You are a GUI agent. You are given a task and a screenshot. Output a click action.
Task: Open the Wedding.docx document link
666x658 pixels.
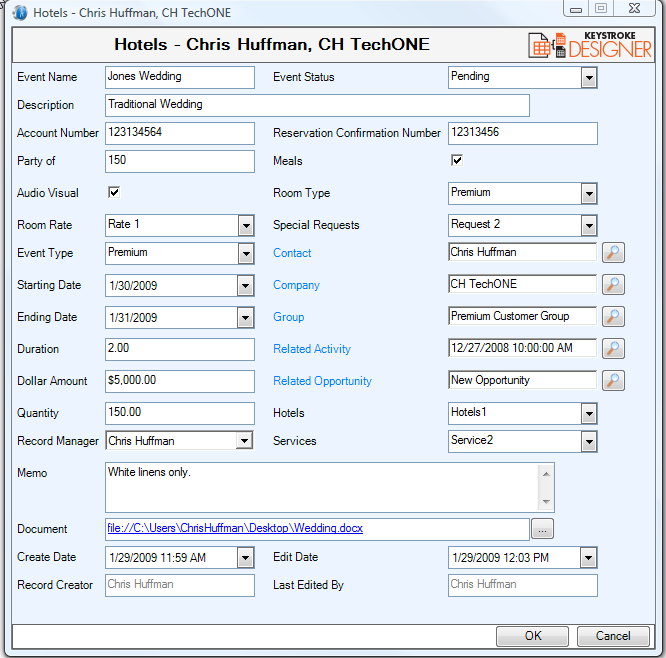(235, 528)
